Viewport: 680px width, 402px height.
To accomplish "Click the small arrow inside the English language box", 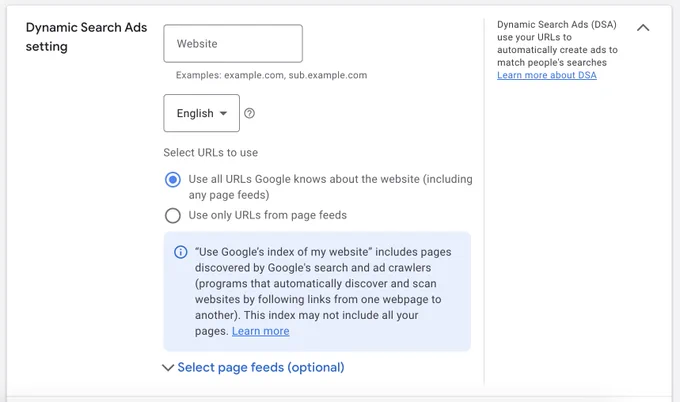I will tap(223, 113).
